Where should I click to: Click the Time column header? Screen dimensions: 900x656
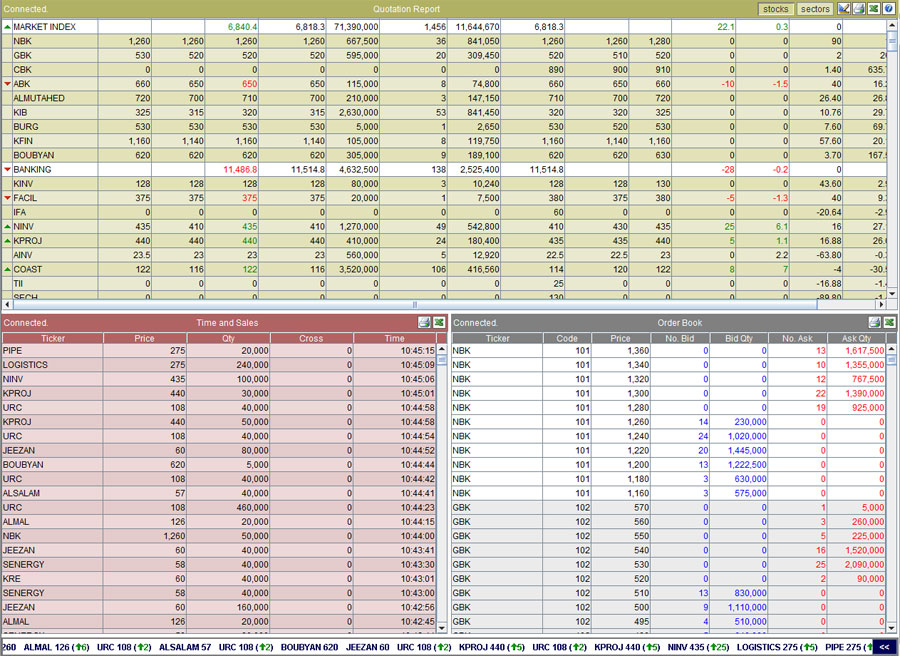(395, 338)
